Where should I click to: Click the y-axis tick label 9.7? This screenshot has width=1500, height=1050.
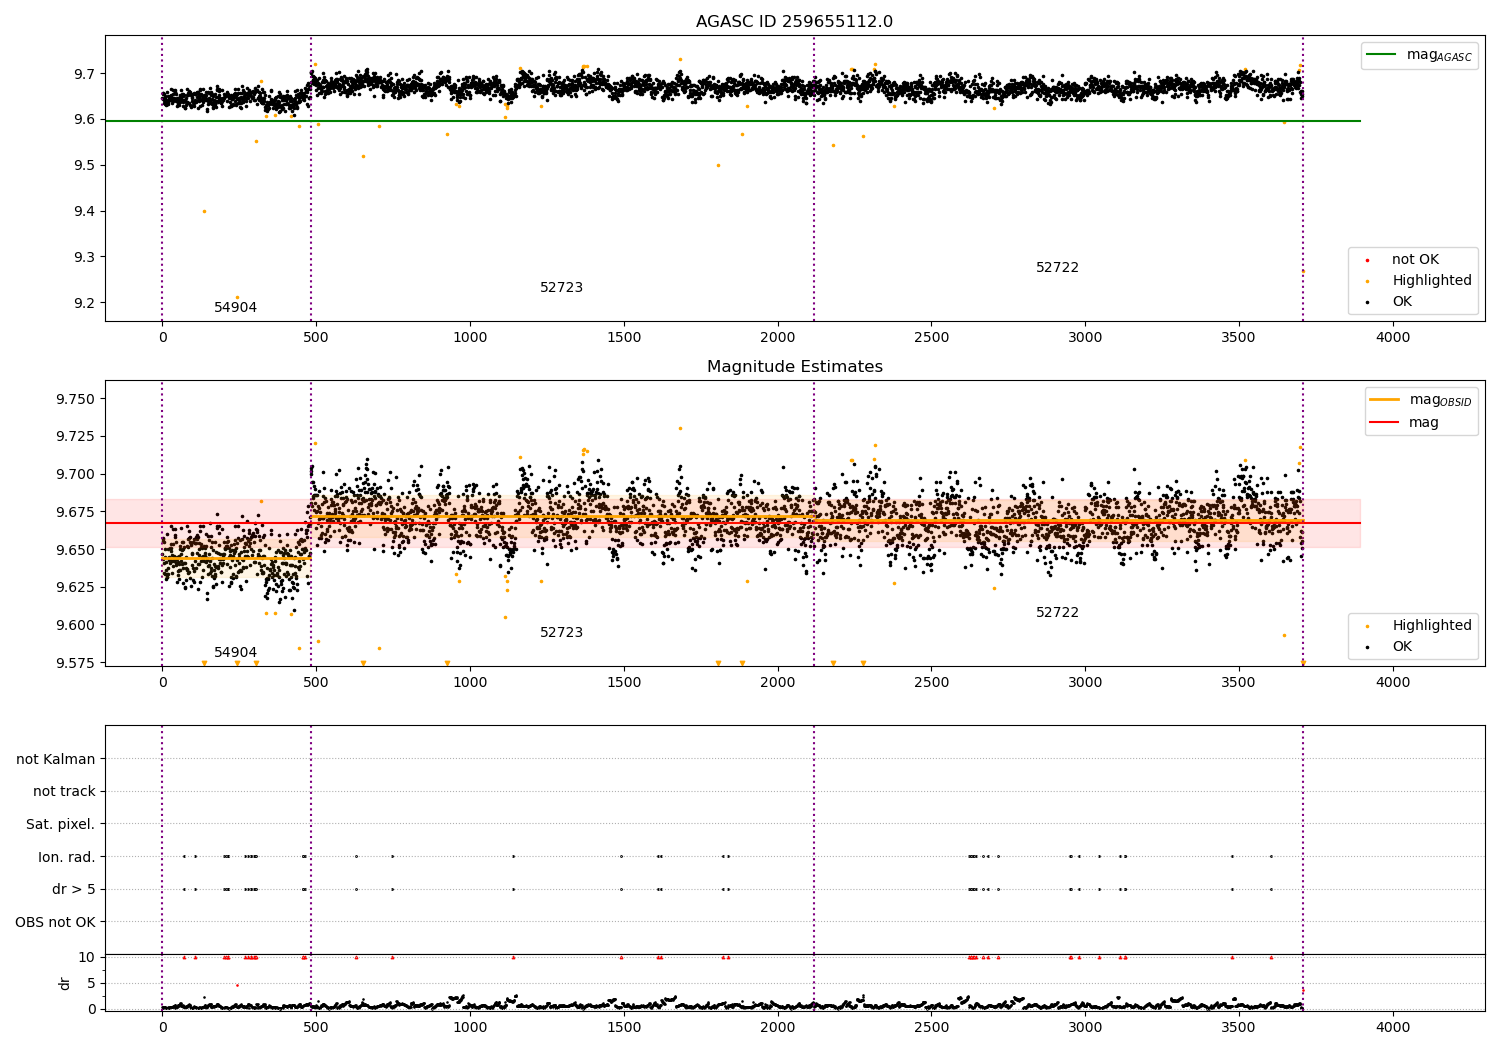click(83, 74)
